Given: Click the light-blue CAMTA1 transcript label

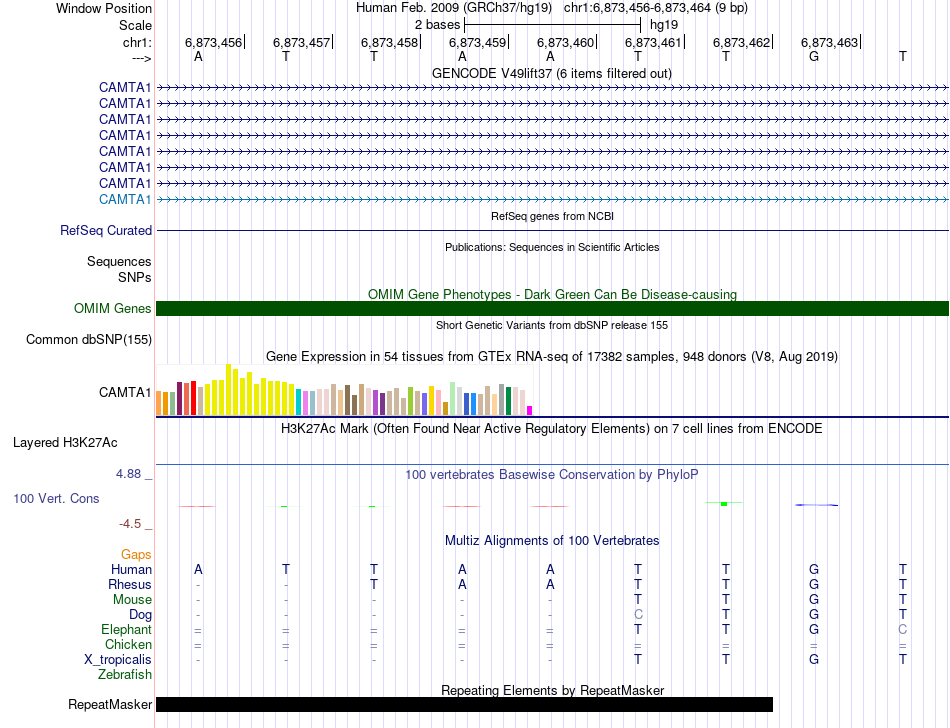Looking at the screenshot, I should 125,199.
